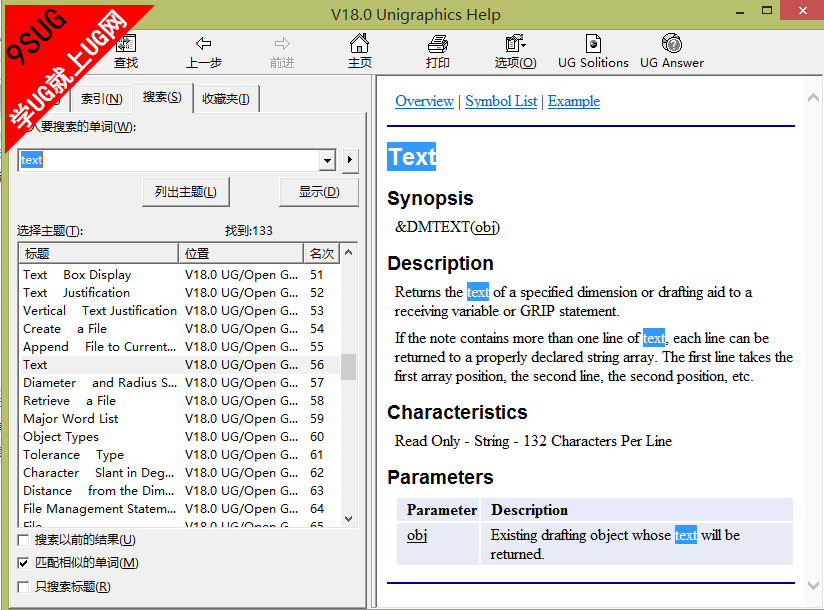This screenshot has height=610, width=824.
Task: Expand the search word dropdown arrow
Action: 327,160
